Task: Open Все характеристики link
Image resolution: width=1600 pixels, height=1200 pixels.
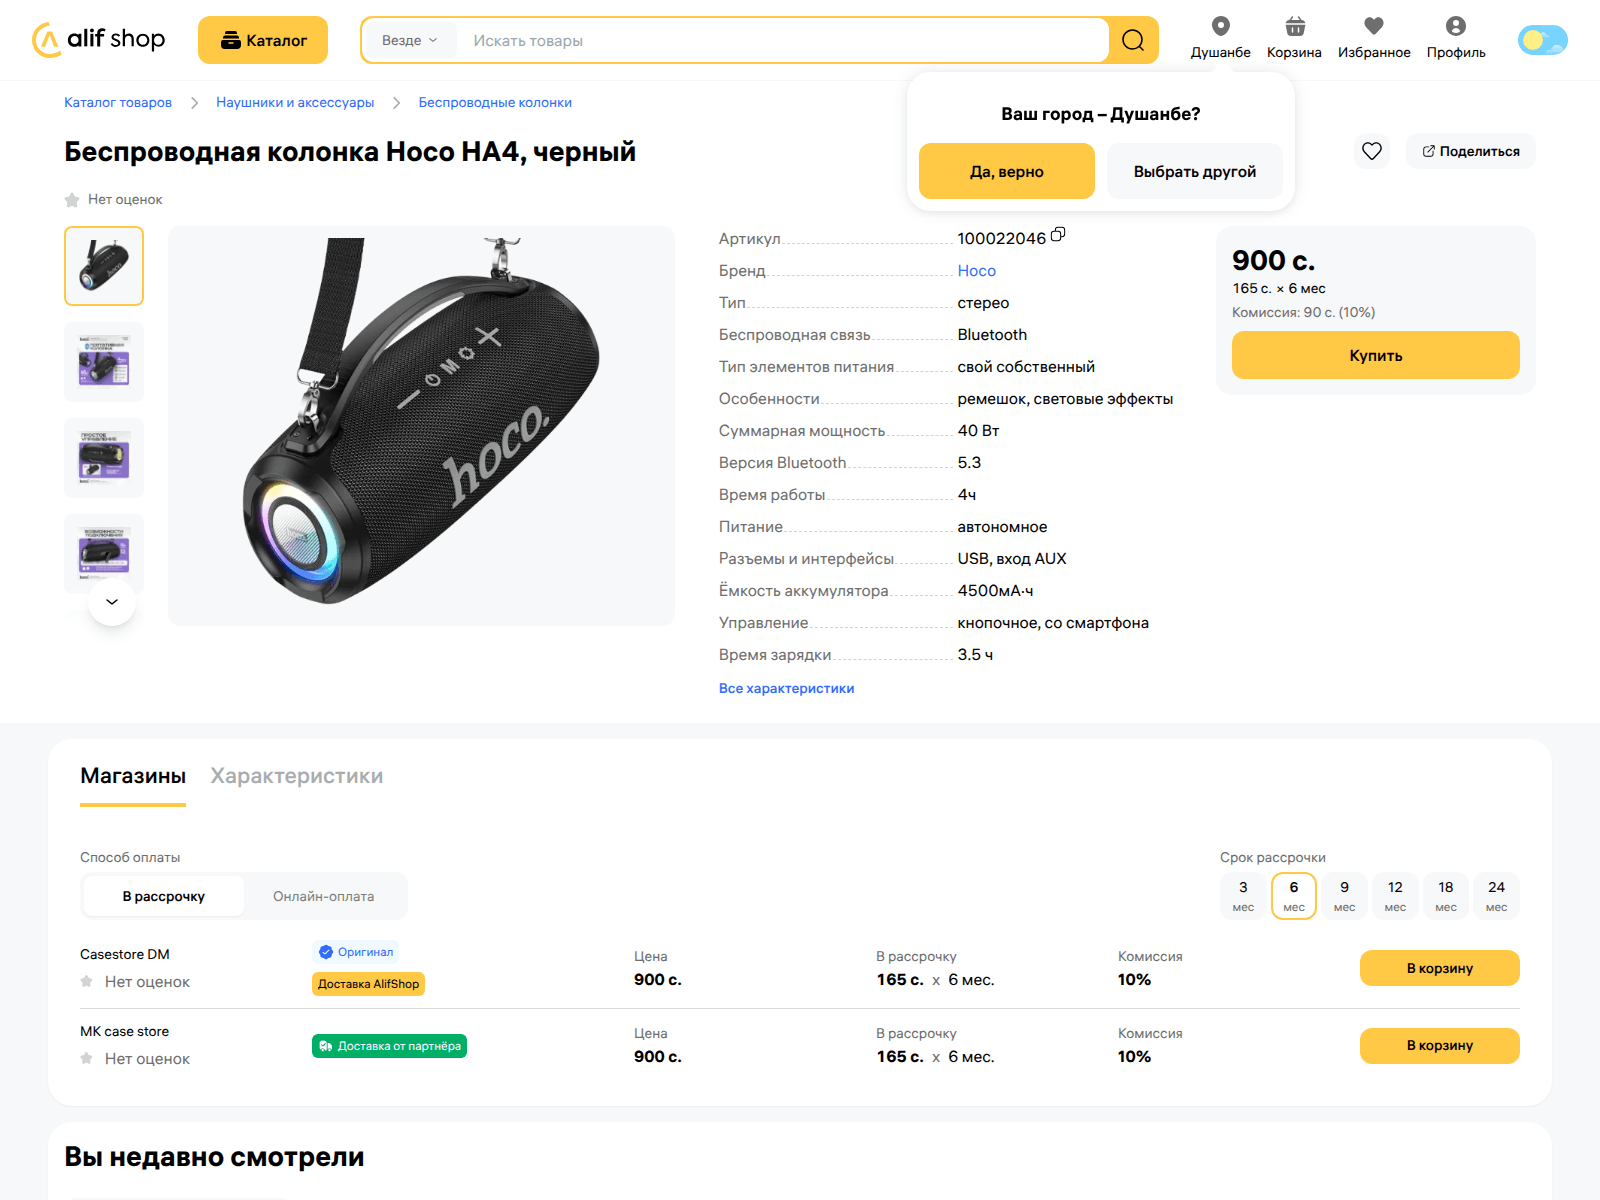Action: (786, 688)
